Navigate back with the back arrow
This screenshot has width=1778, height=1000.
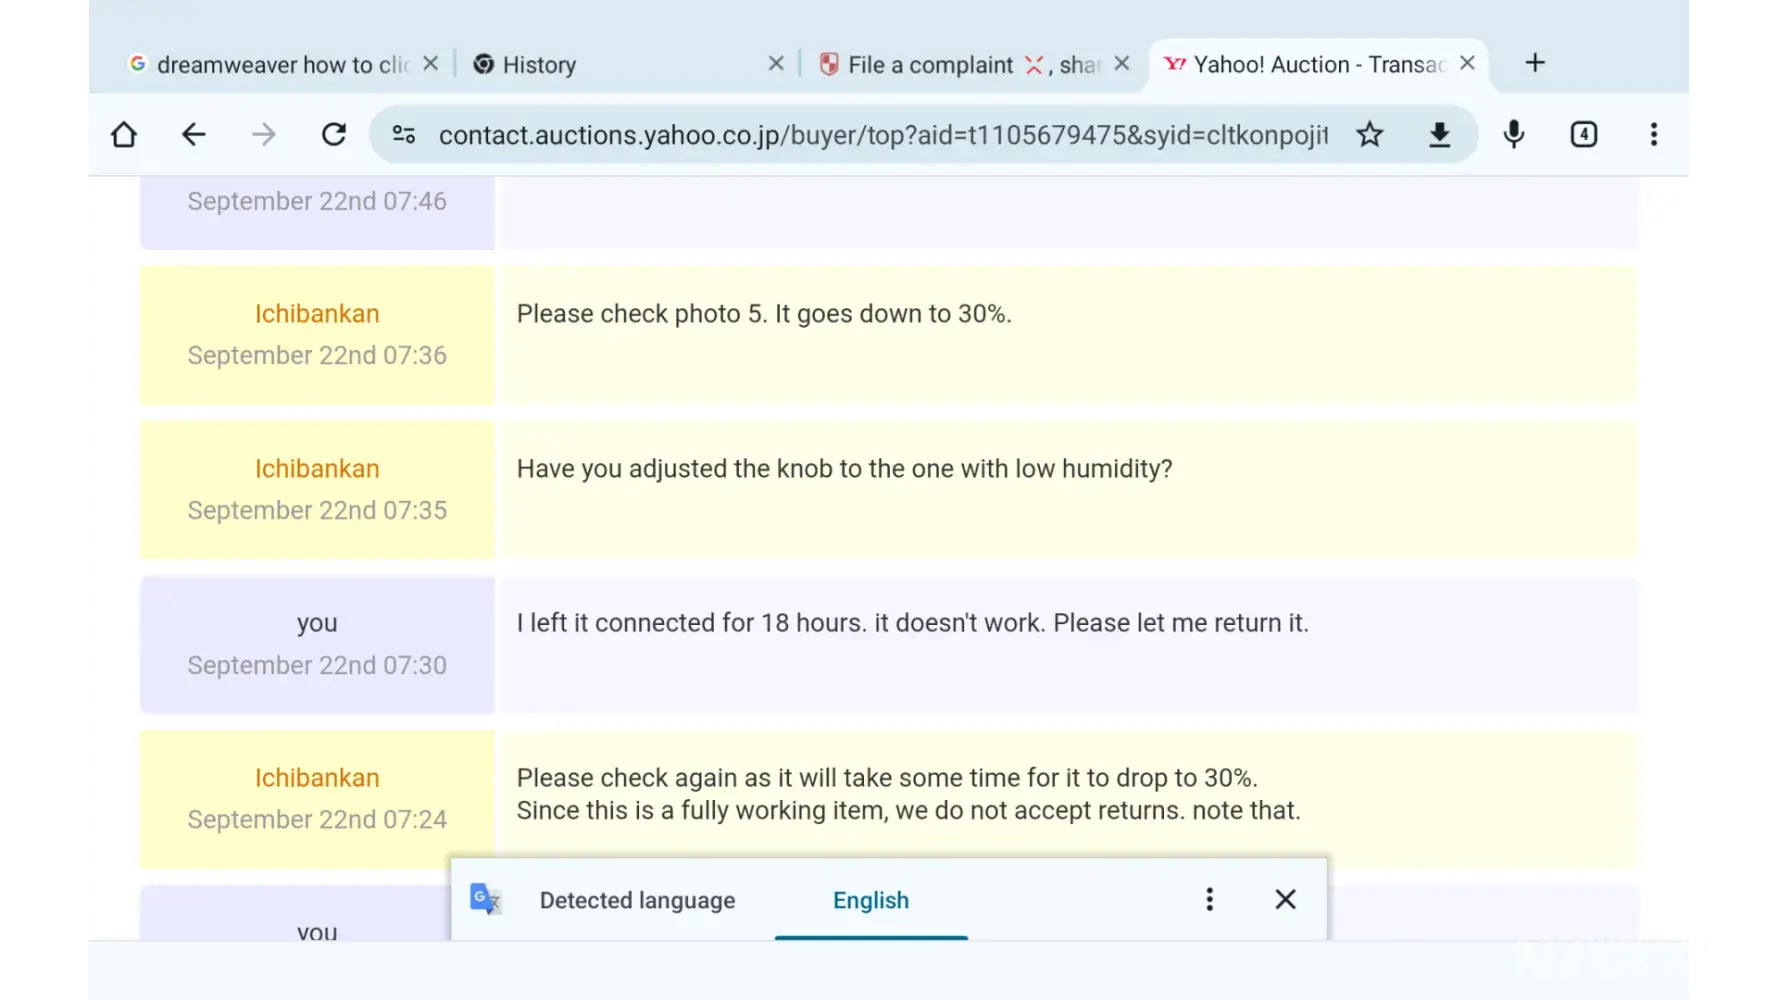click(x=194, y=135)
